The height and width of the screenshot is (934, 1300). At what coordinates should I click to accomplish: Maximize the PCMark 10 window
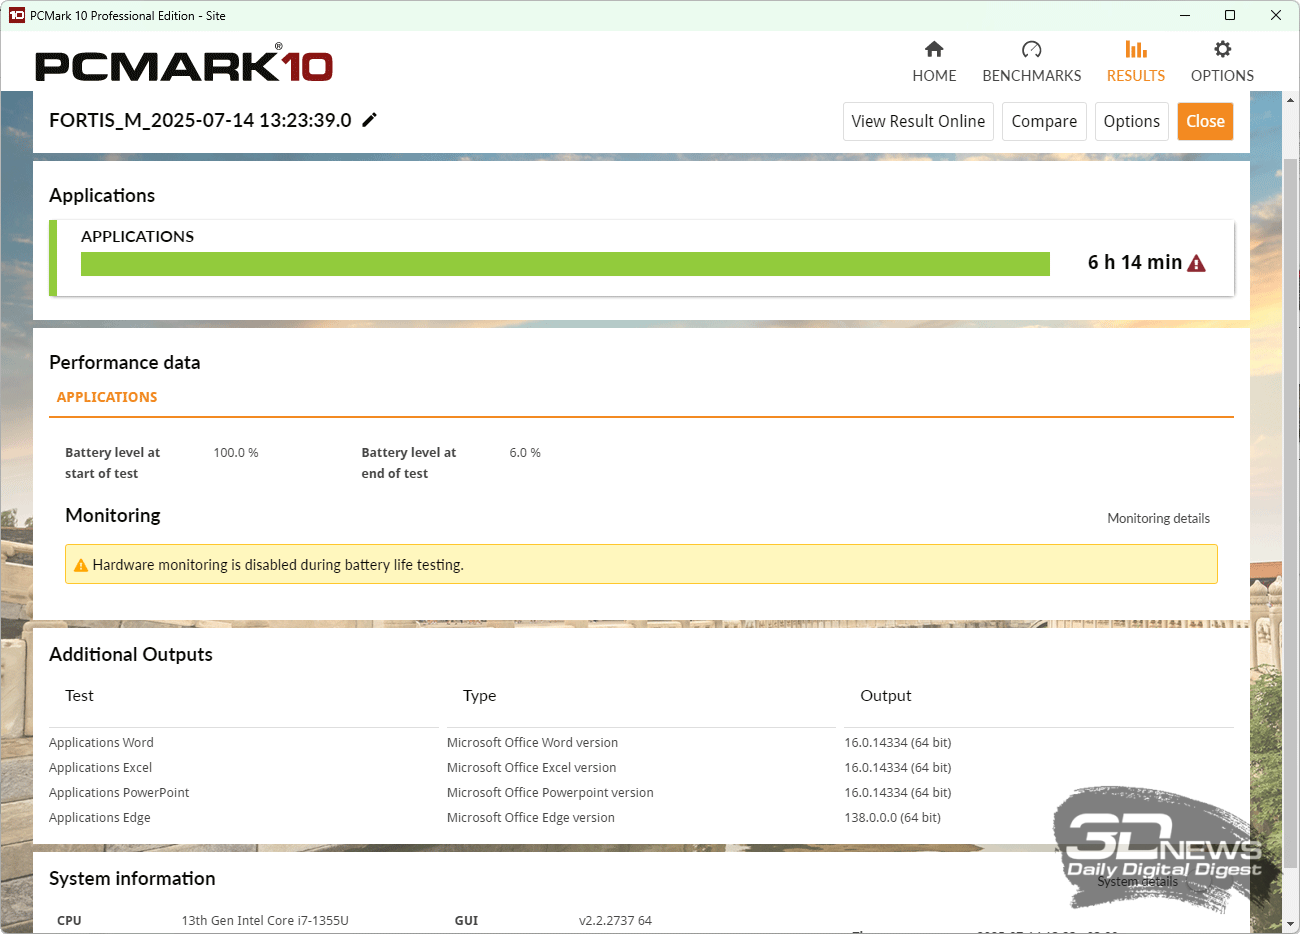tap(1230, 15)
